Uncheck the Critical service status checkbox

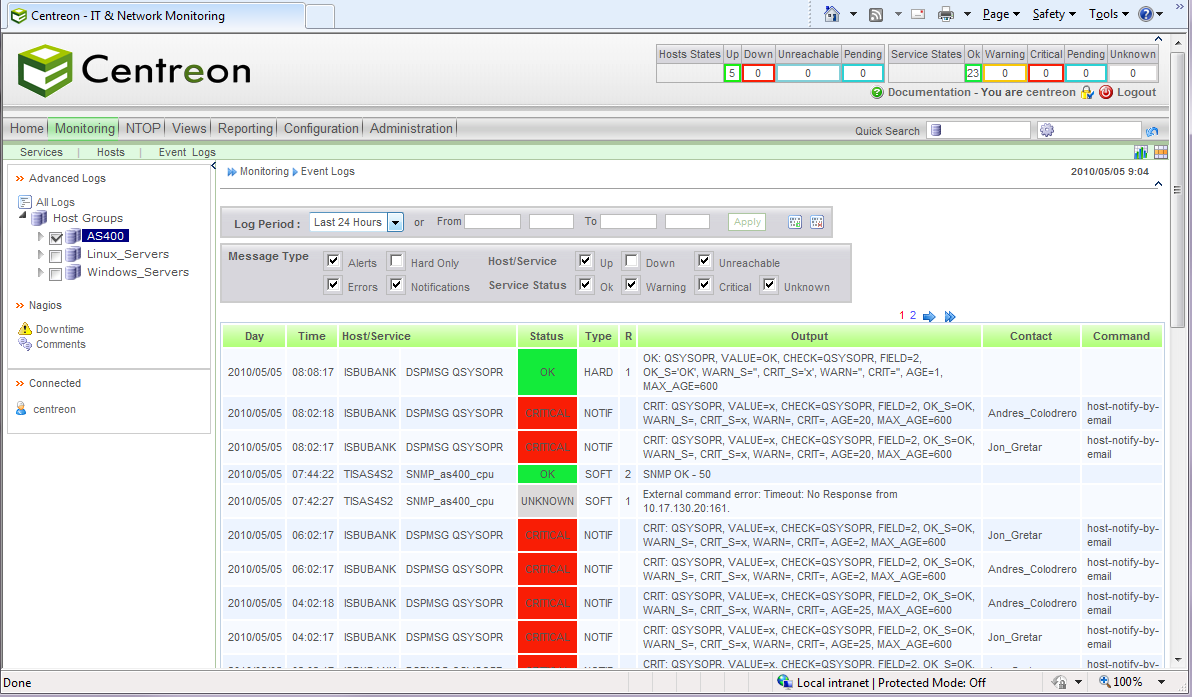(703, 285)
